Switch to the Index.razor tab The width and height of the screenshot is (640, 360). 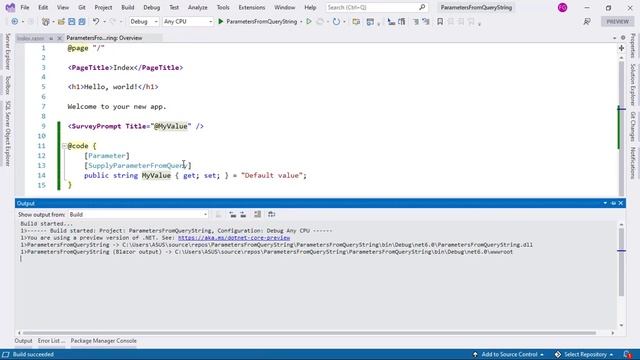point(31,38)
